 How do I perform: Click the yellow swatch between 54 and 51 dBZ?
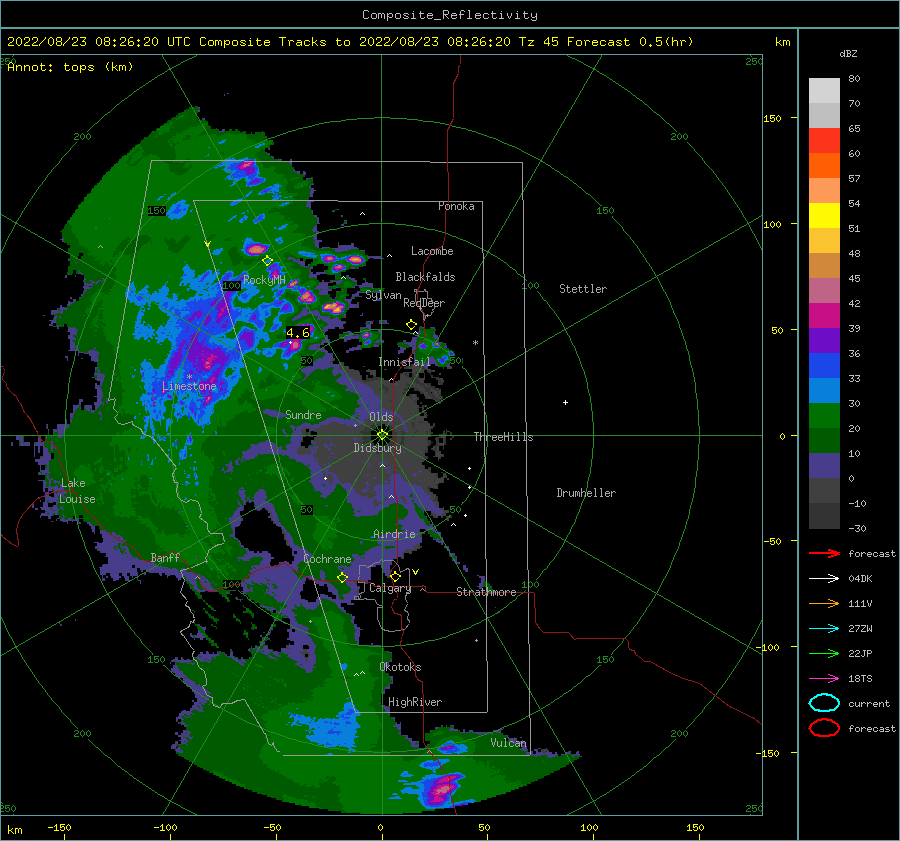824,216
